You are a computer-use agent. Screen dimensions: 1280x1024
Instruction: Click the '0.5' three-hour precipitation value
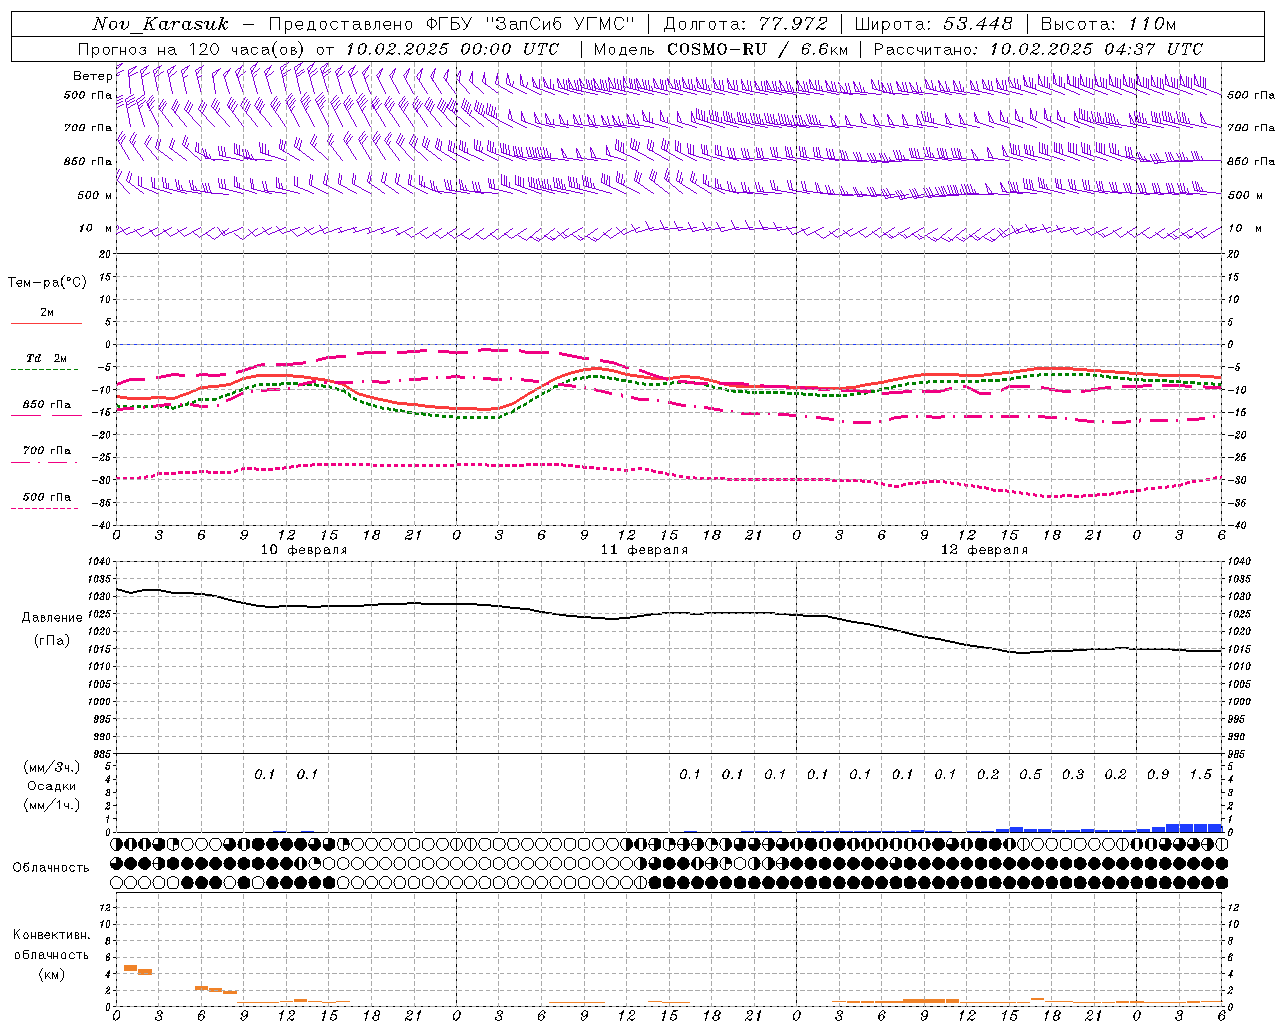tap(1030, 774)
